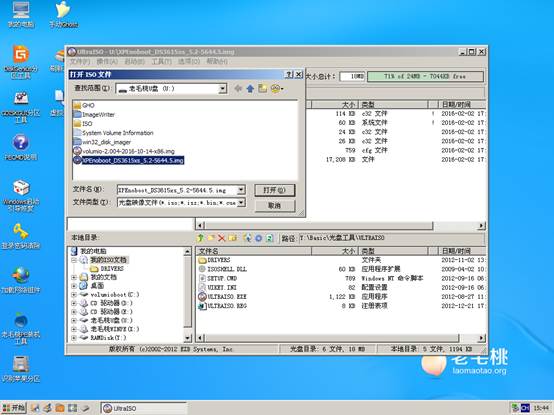
Task: Expand the file name combo box arrow
Action: [x=241, y=190]
